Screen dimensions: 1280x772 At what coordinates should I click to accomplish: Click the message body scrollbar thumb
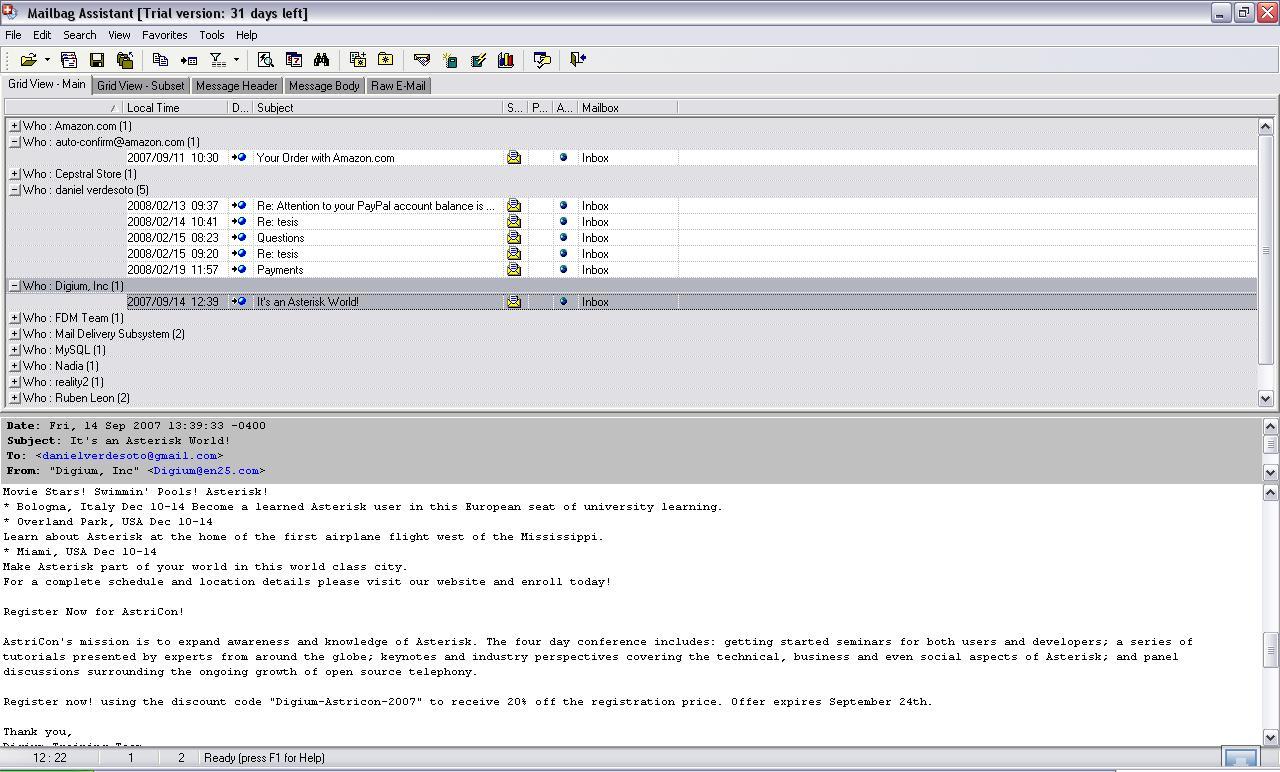(1271, 650)
